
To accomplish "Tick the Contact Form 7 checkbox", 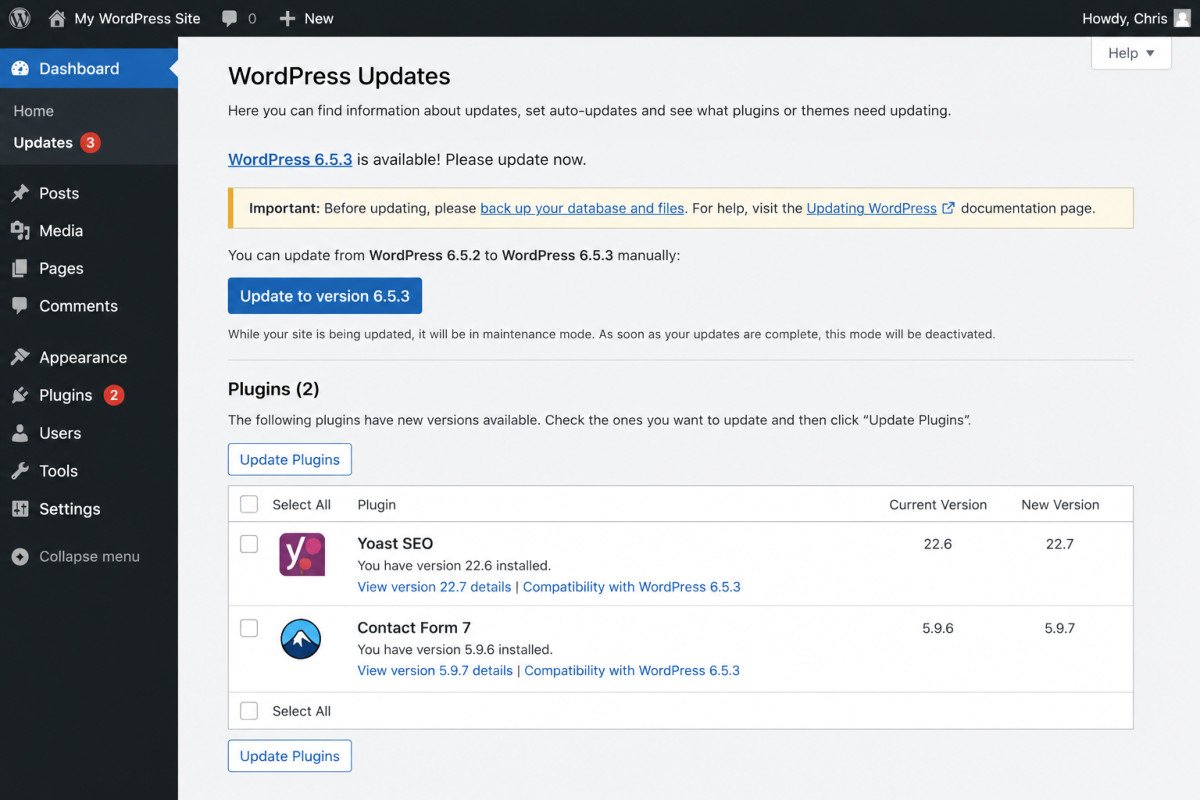I will [x=249, y=628].
